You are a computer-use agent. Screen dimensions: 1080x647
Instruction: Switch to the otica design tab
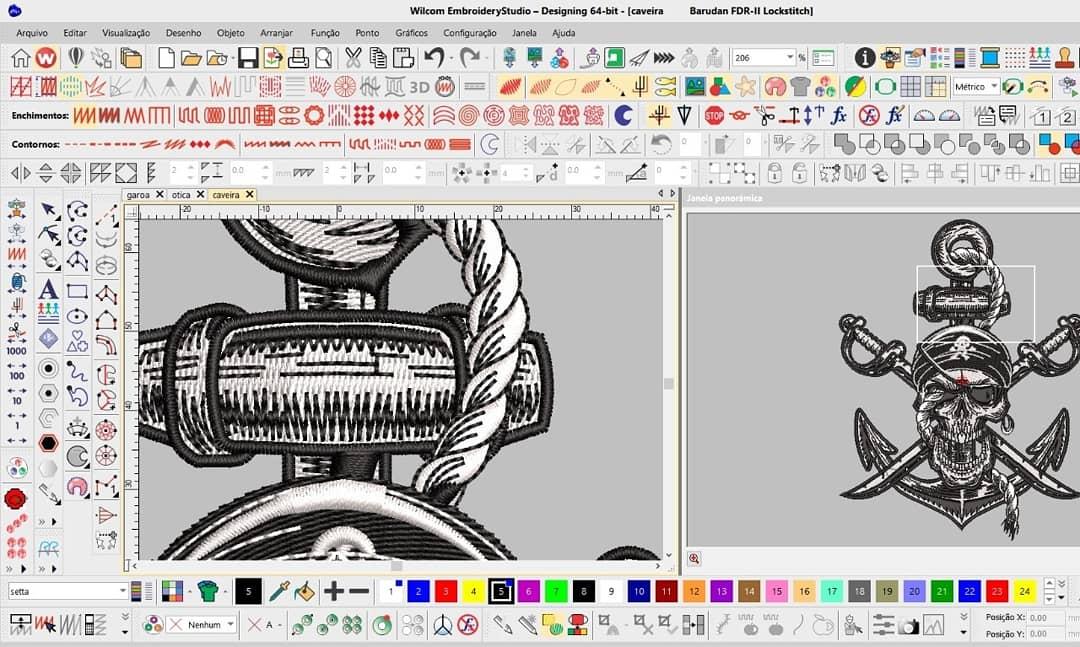pos(180,195)
